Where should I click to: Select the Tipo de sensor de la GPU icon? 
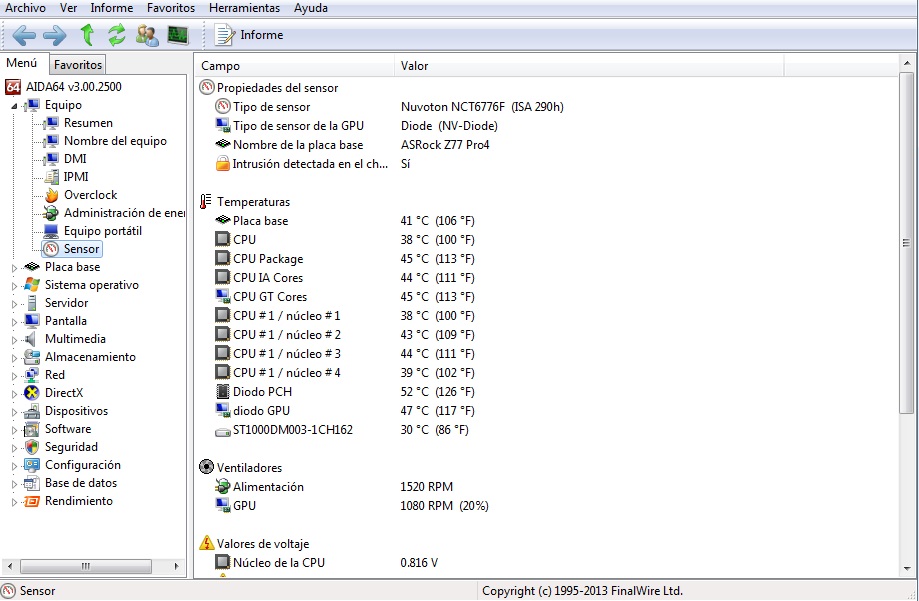223,125
